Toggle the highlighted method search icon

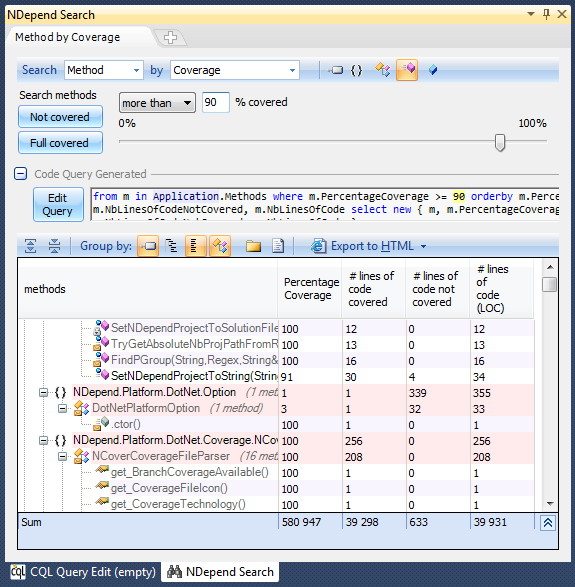pyautogui.click(x=407, y=70)
